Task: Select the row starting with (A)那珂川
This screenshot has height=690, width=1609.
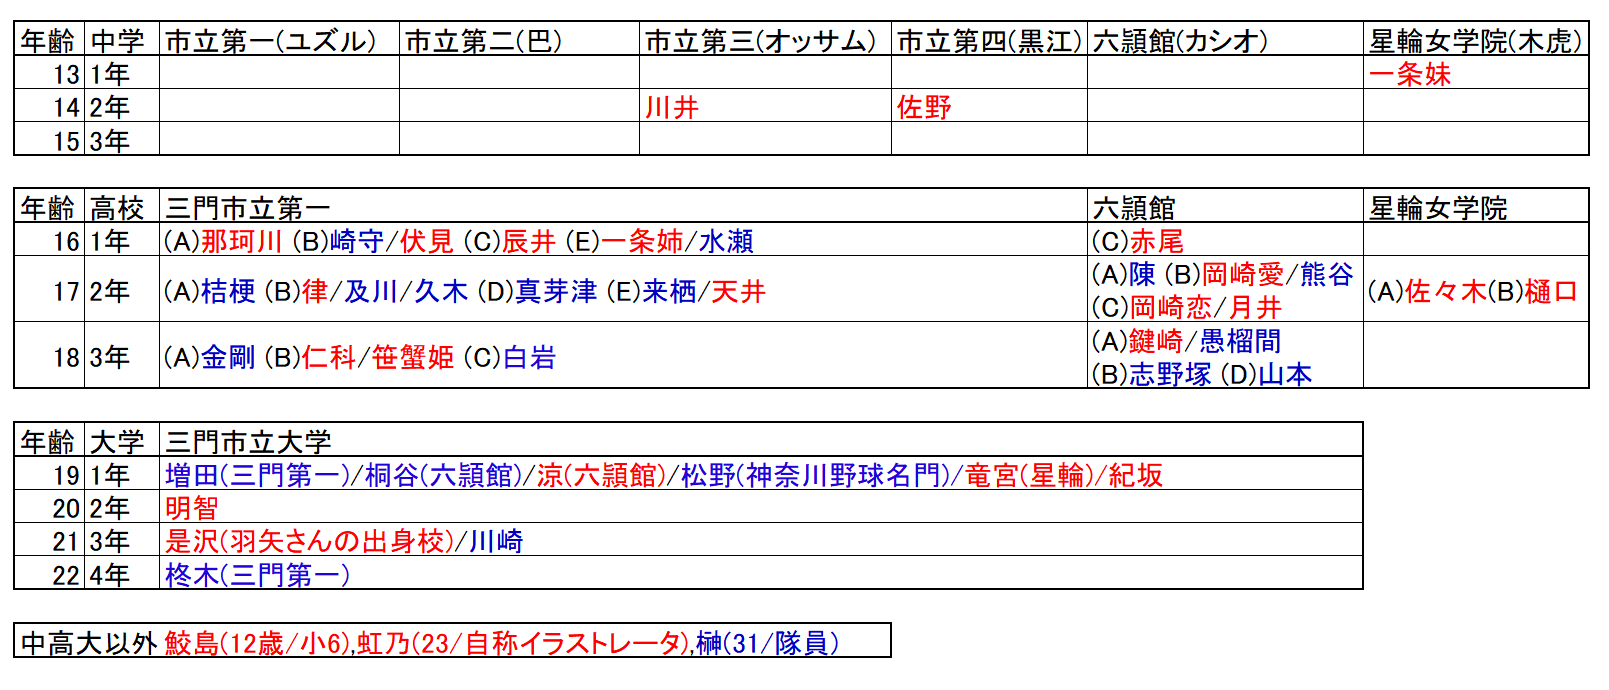Action: (623, 240)
